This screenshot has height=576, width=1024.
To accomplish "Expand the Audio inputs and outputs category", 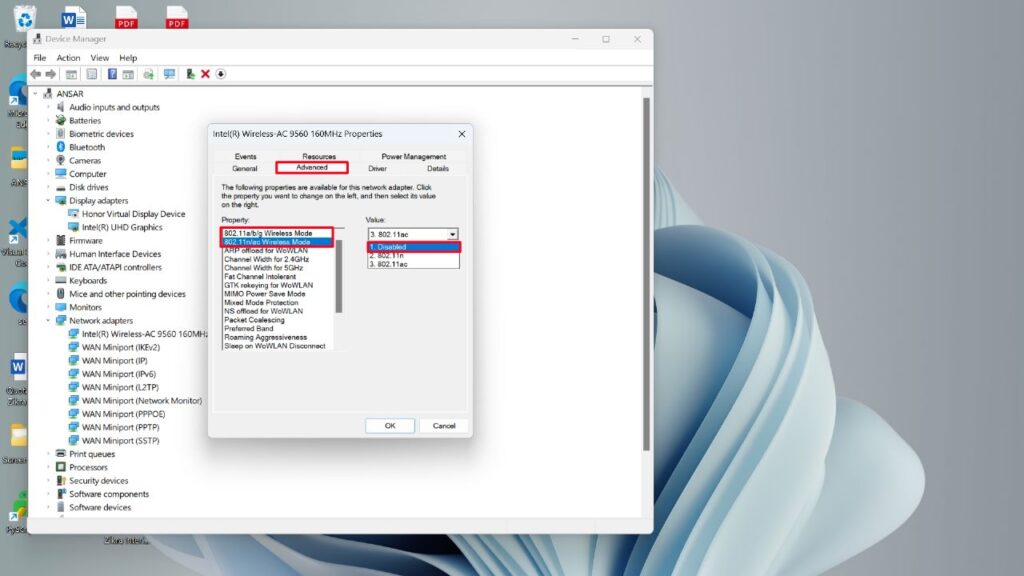I will click(x=48, y=107).
